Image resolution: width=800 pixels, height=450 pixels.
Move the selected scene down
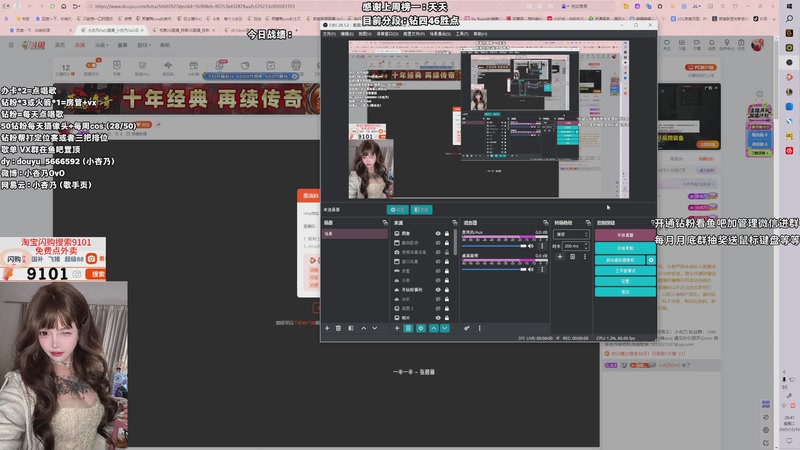pos(375,328)
